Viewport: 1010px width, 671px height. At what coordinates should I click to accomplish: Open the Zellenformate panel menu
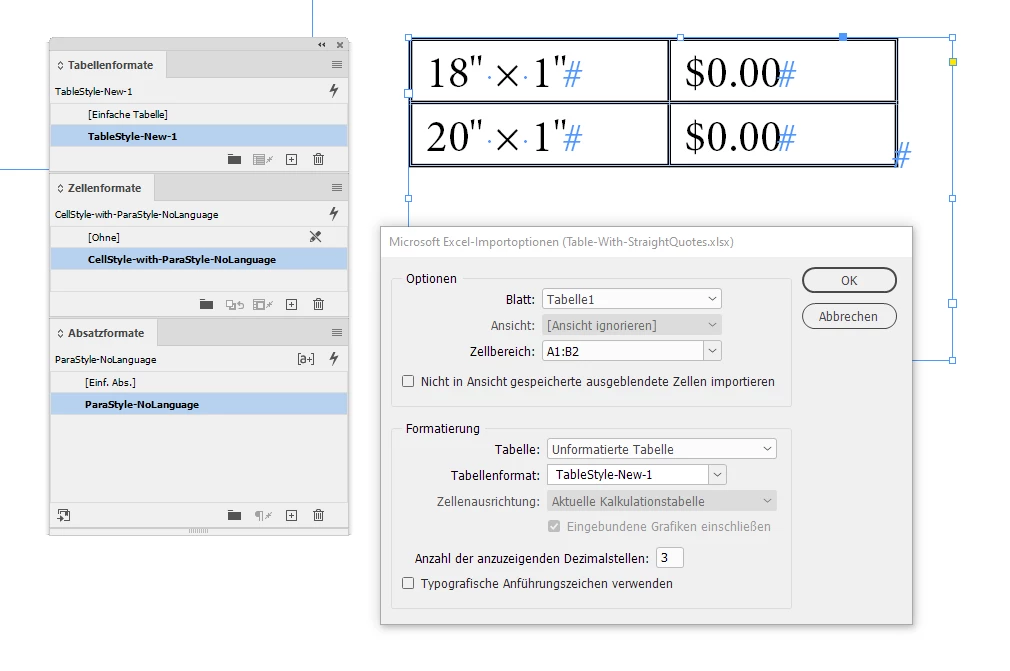coord(336,187)
